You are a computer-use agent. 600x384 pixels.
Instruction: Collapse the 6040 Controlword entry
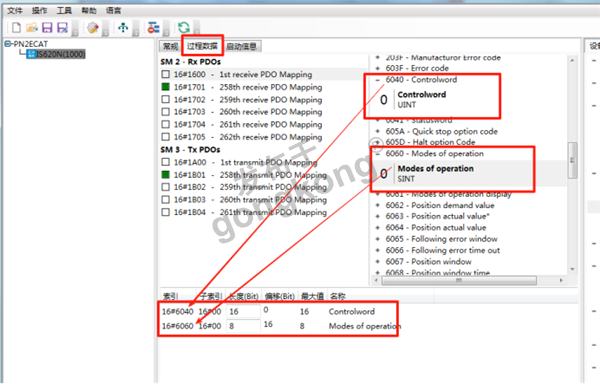(378, 80)
